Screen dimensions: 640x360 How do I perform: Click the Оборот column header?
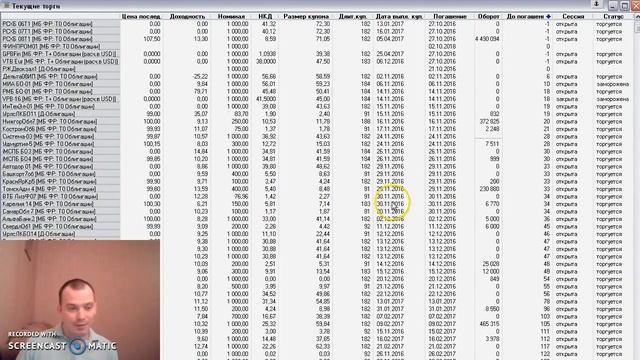tap(488, 16)
